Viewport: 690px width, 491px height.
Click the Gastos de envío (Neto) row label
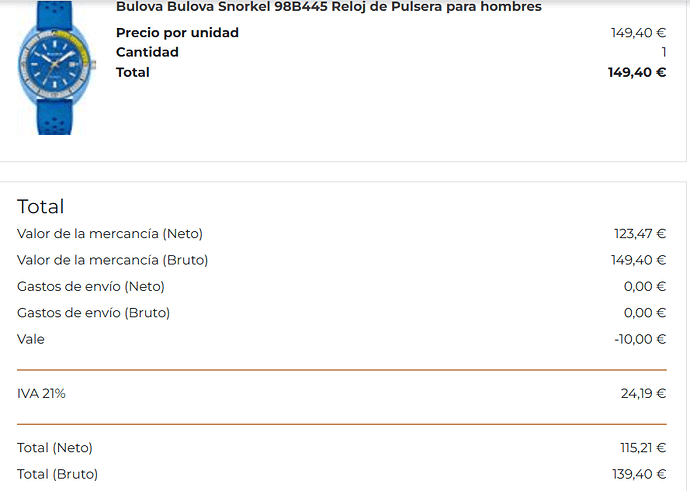click(91, 287)
